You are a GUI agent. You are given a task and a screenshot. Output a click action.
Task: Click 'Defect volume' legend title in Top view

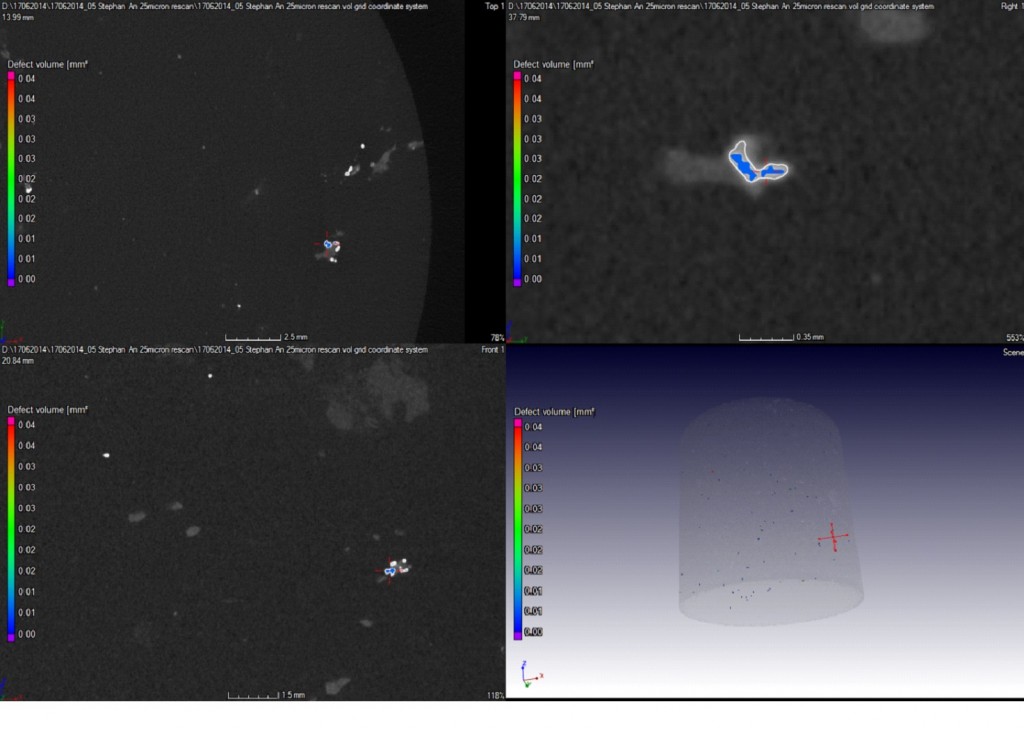click(47, 64)
